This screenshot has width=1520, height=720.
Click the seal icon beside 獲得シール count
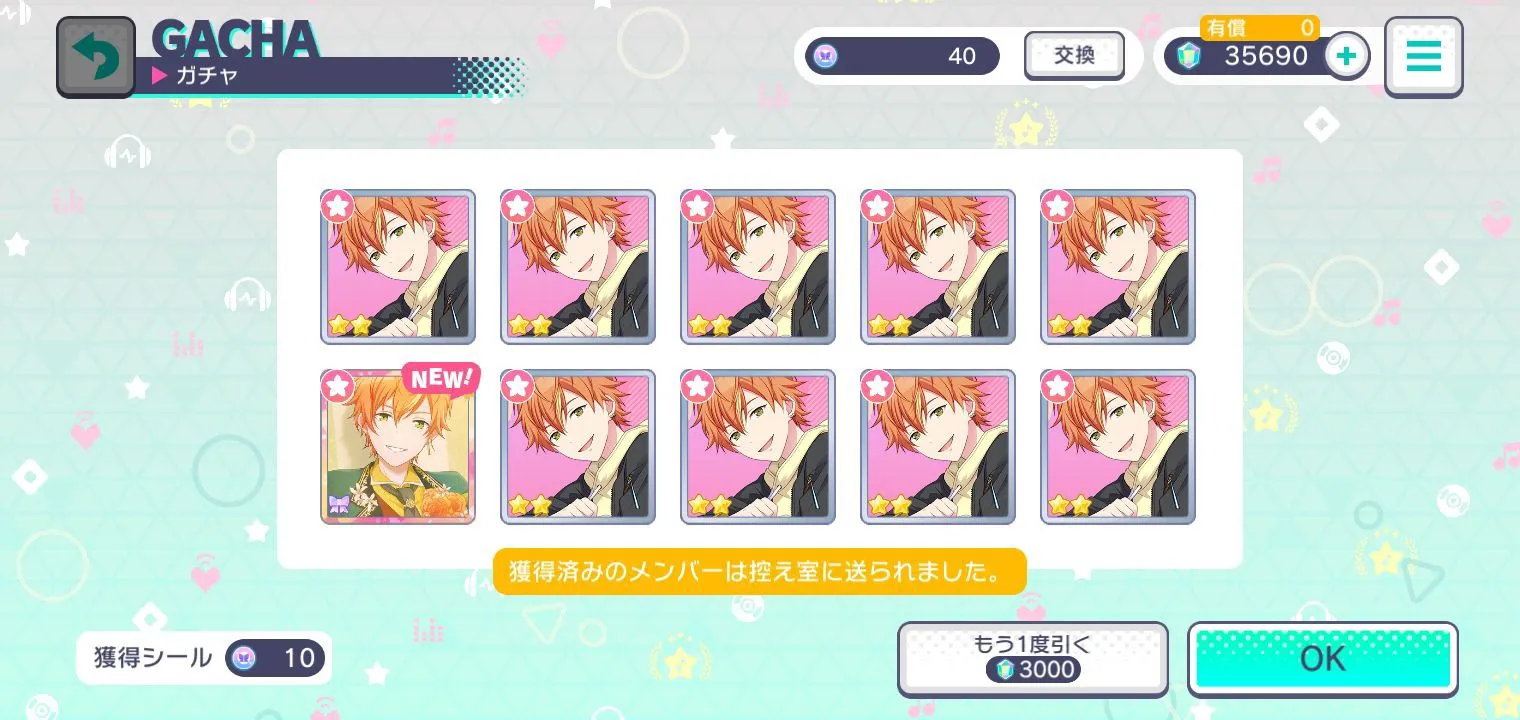[245, 658]
